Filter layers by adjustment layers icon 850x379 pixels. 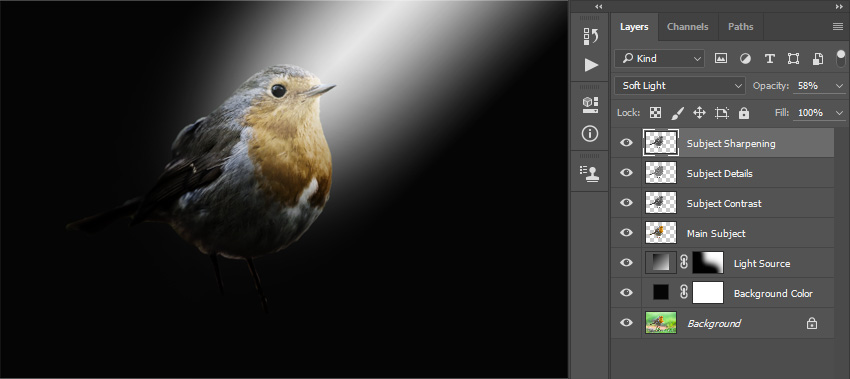745,59
